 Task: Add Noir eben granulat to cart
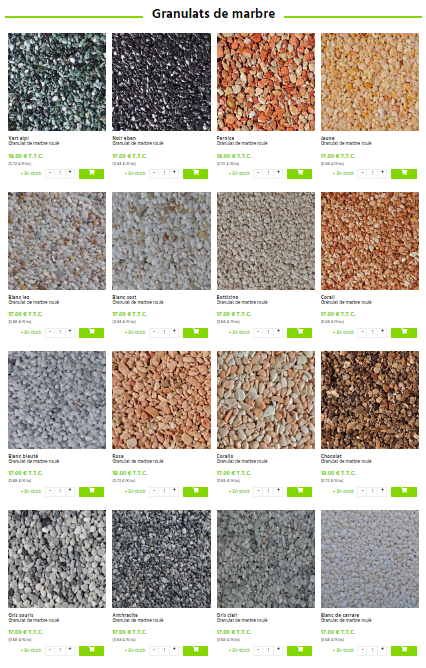[196, 173]
